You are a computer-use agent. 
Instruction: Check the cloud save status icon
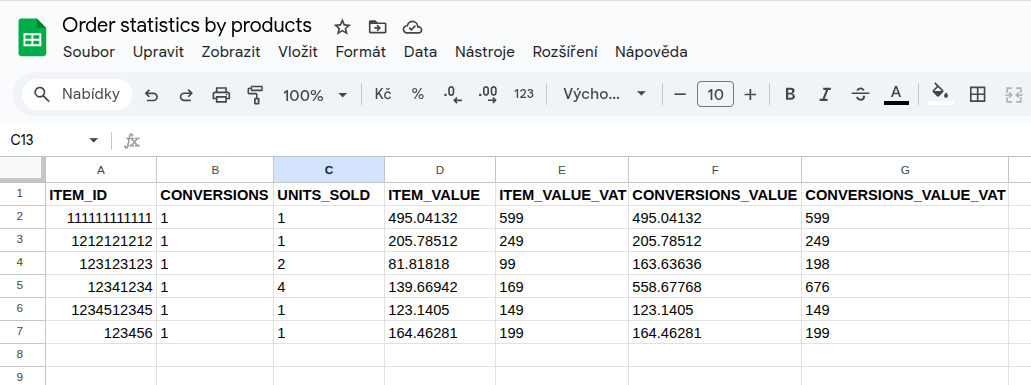(x=412, y=27)
